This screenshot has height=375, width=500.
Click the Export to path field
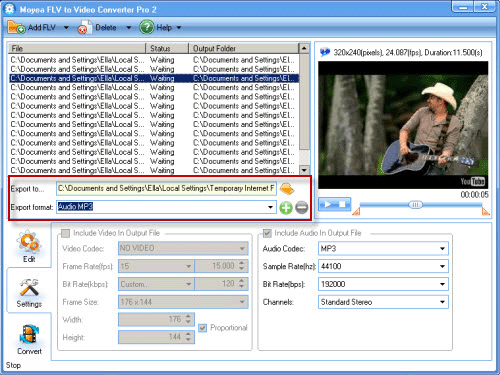pos(166,188)
